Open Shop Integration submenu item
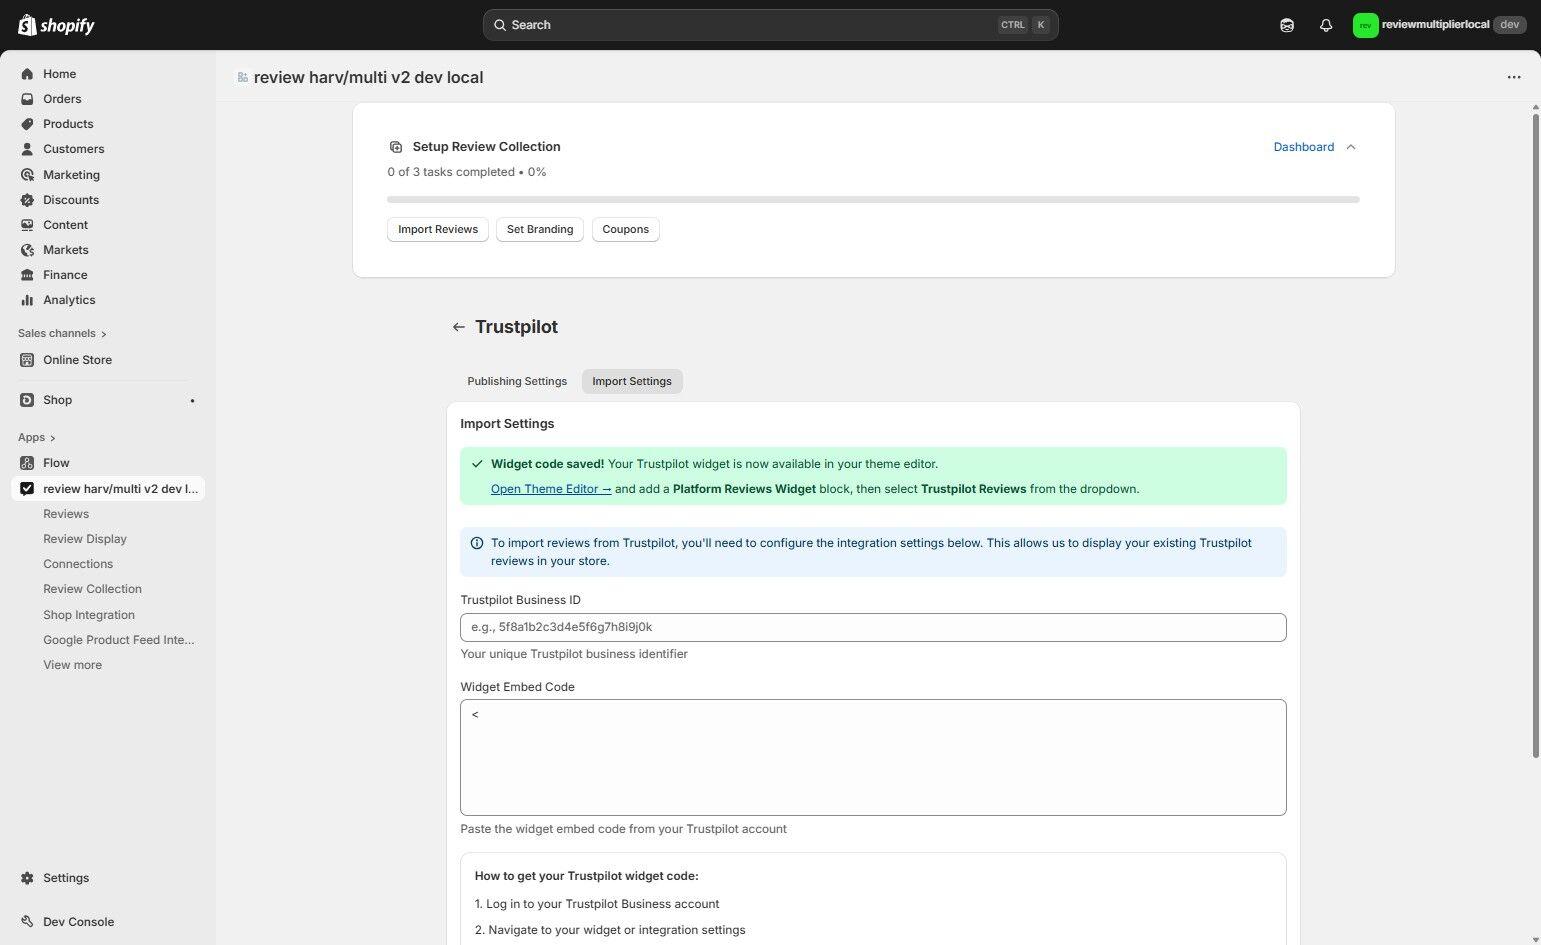1541x945 pixels. (89, 615)
